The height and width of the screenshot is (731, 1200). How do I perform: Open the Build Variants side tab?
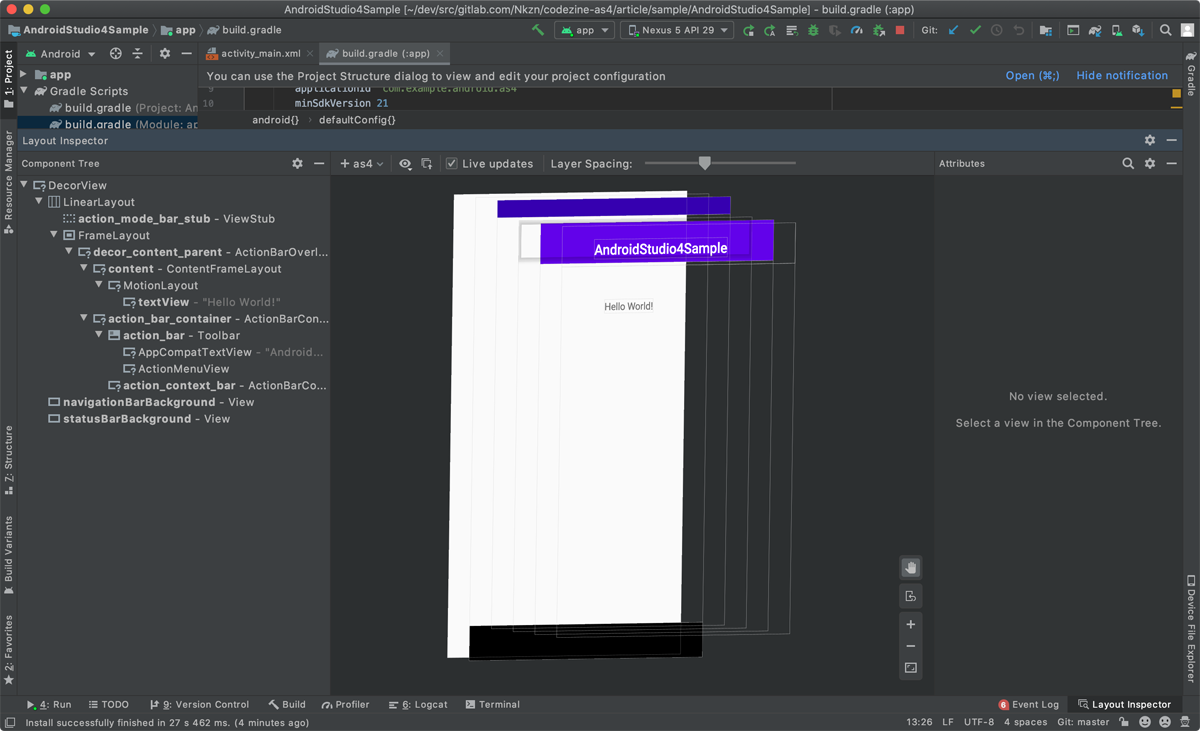9,555
